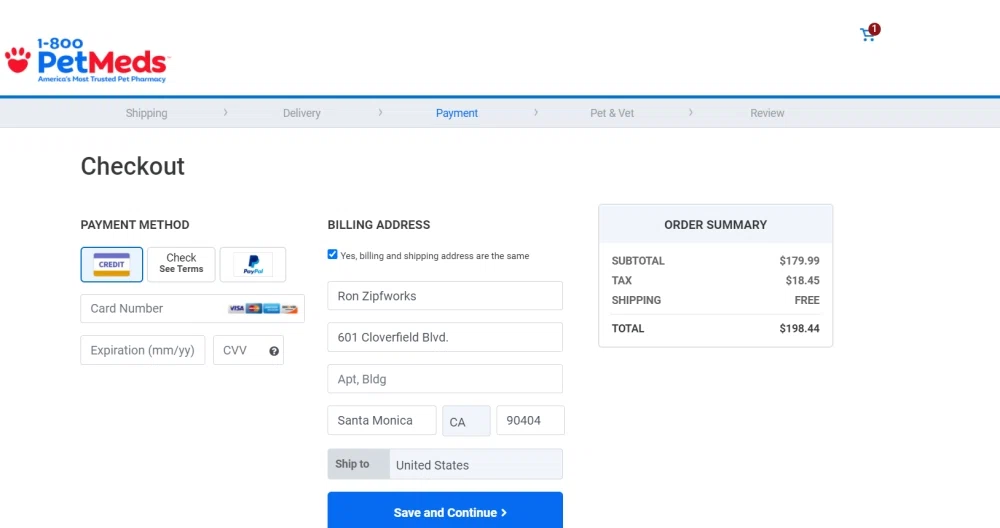The height and width of the screenshot is (528, 1000).
Task: Edit the 90404 zip code field
Action: 530,421
